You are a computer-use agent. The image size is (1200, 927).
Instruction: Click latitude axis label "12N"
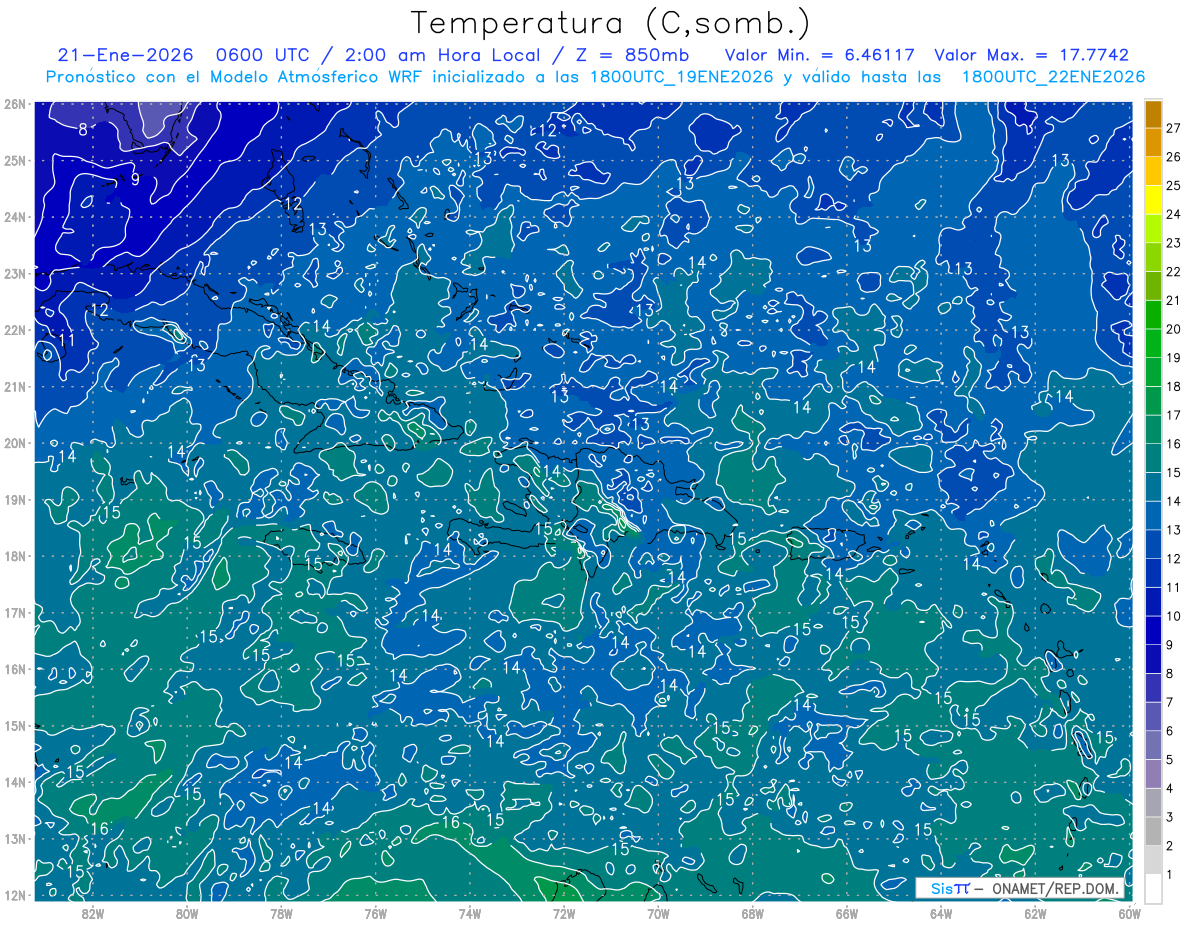click(x=14, y=895)
